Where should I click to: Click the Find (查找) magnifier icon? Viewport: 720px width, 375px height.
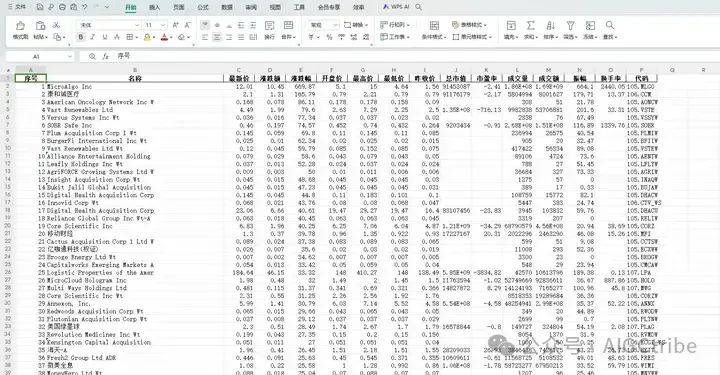click(x=610, y=26)
